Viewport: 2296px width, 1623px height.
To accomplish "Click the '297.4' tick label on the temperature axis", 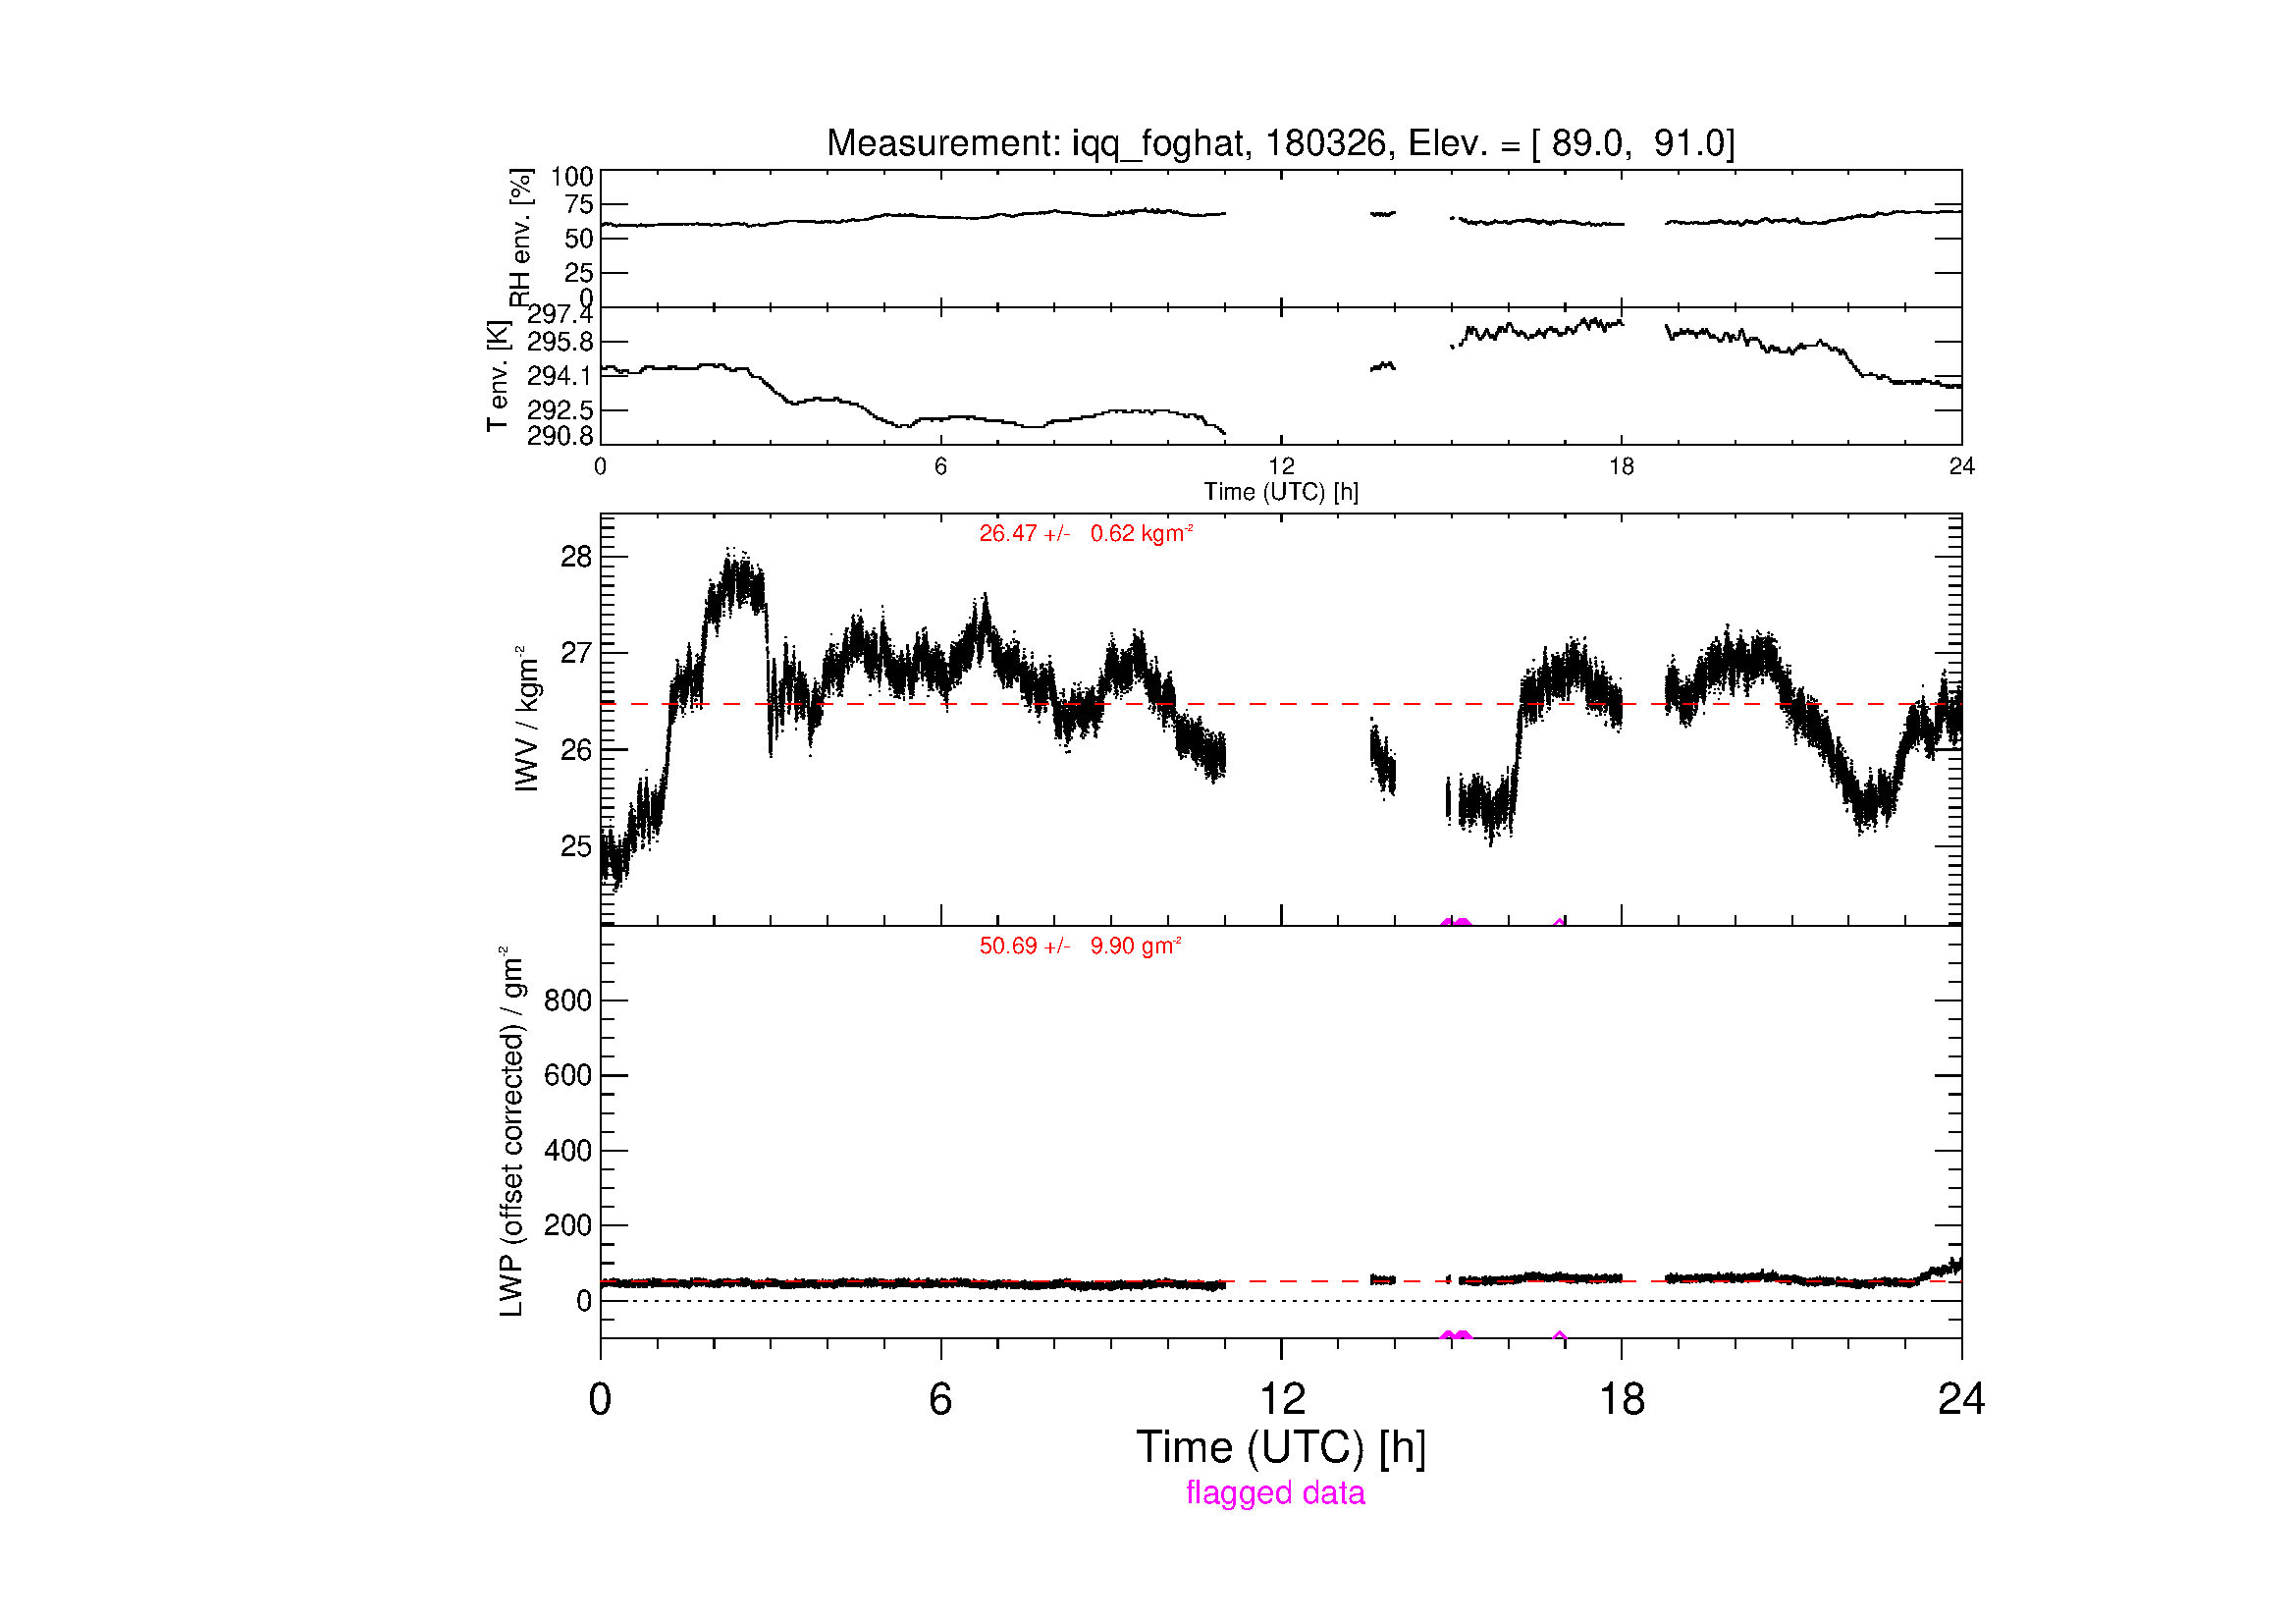I will [560, 314].
